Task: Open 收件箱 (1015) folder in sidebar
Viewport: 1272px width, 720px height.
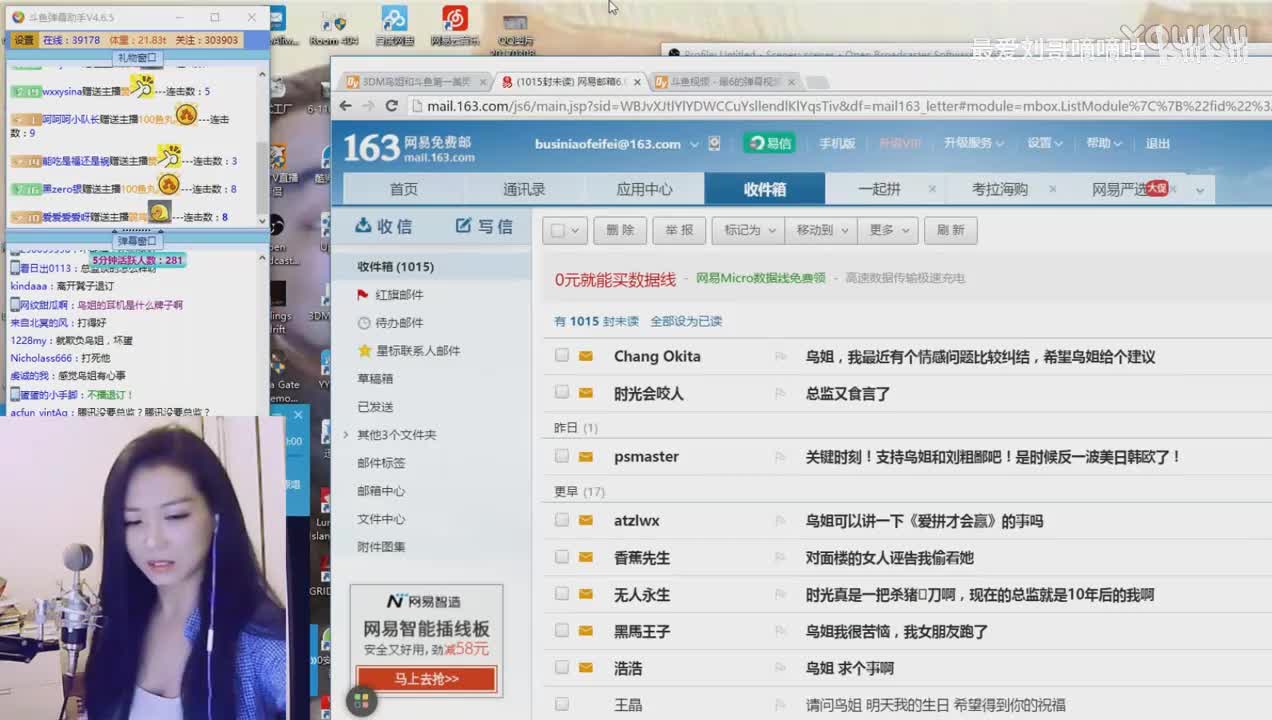Action: pyautogui.click(x=396, y=267)
